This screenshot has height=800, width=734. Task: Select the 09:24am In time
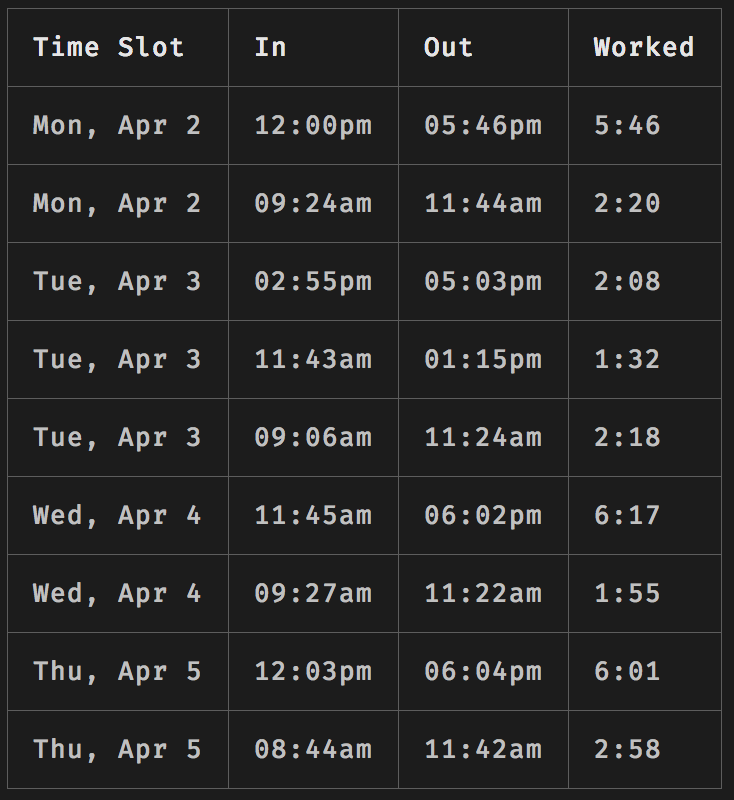click(x=313, y=204)
